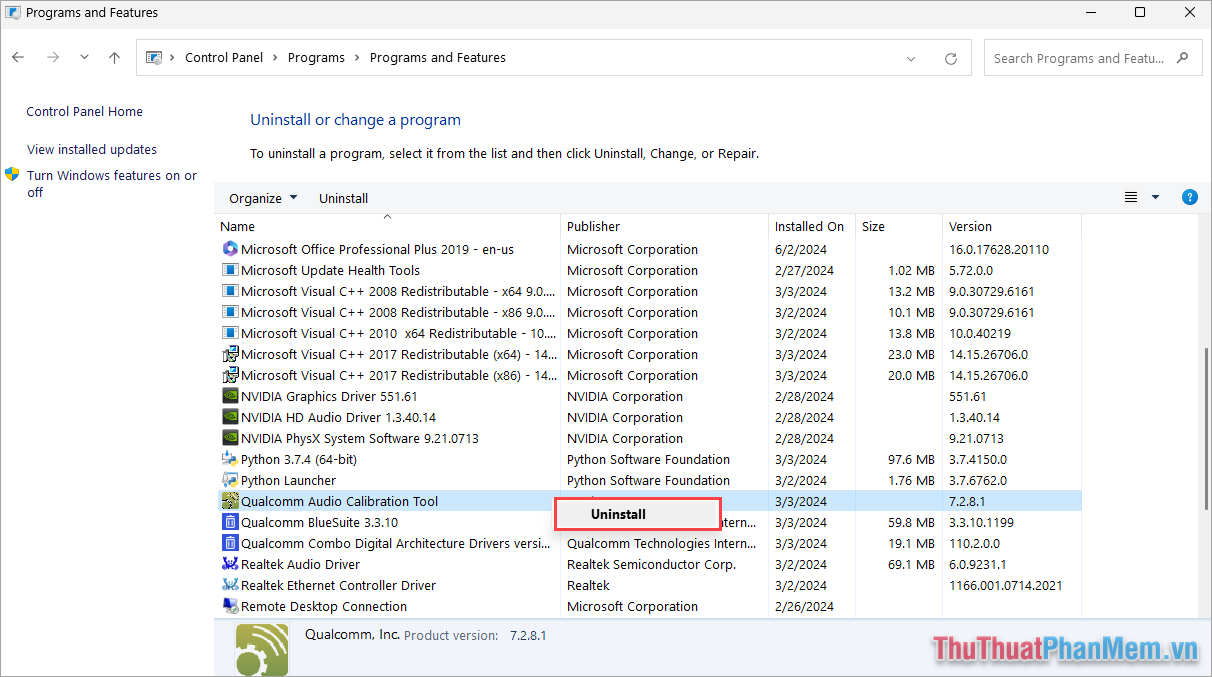
Task: Click the Change your view icon
Action: 1131,198
